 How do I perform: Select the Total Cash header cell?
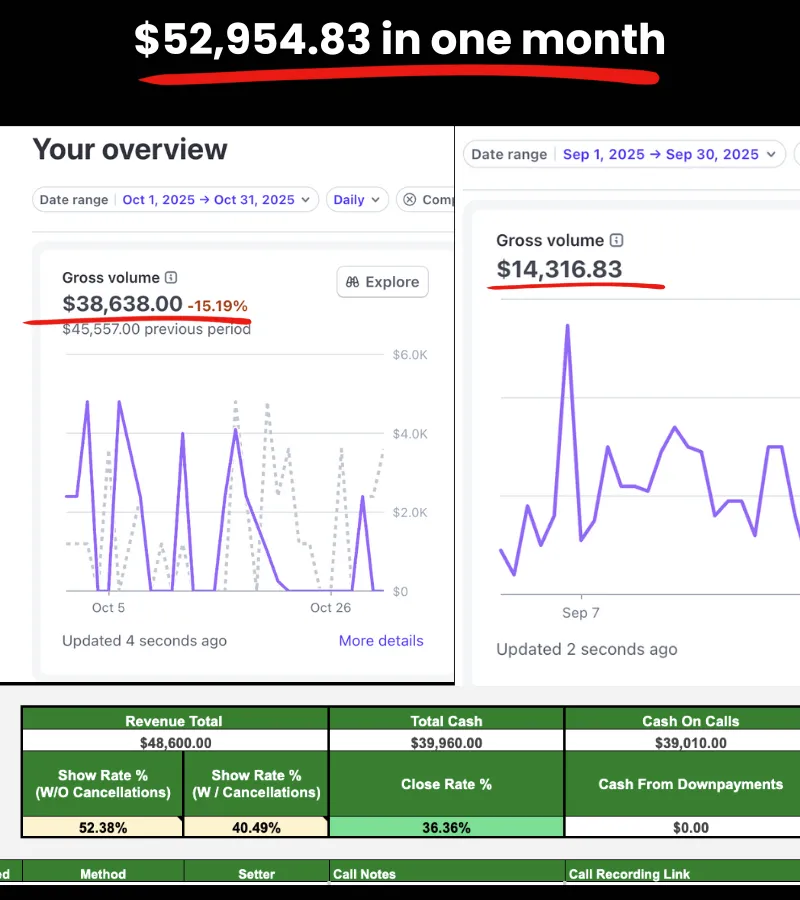coord(446,721)
